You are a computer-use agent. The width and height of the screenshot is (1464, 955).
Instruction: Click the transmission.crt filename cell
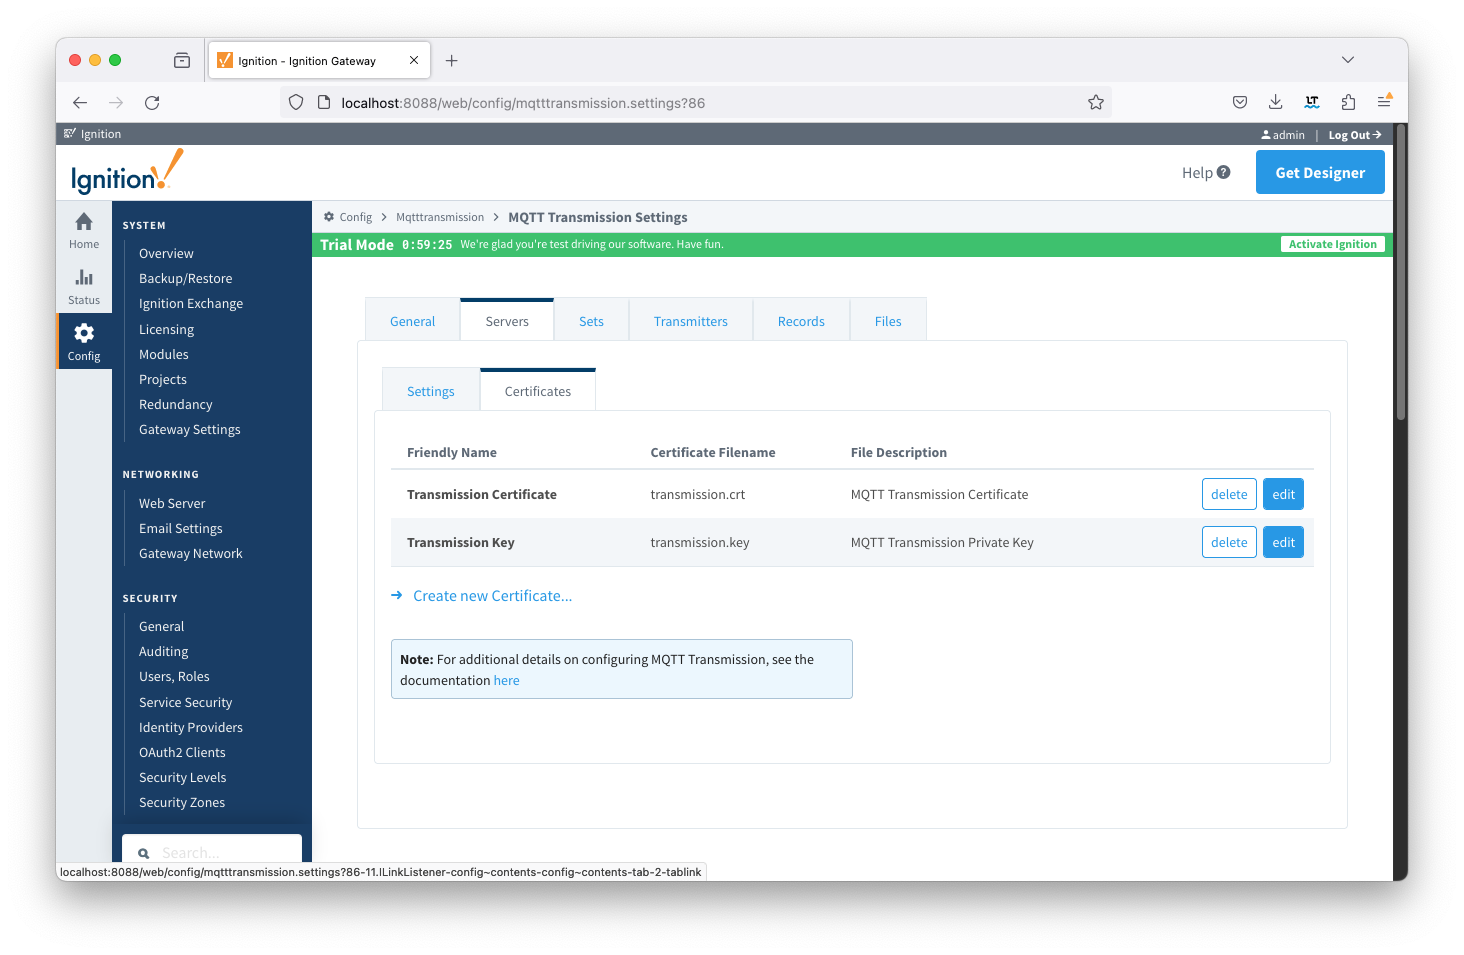pyautogui.click(x=698, y=494)
